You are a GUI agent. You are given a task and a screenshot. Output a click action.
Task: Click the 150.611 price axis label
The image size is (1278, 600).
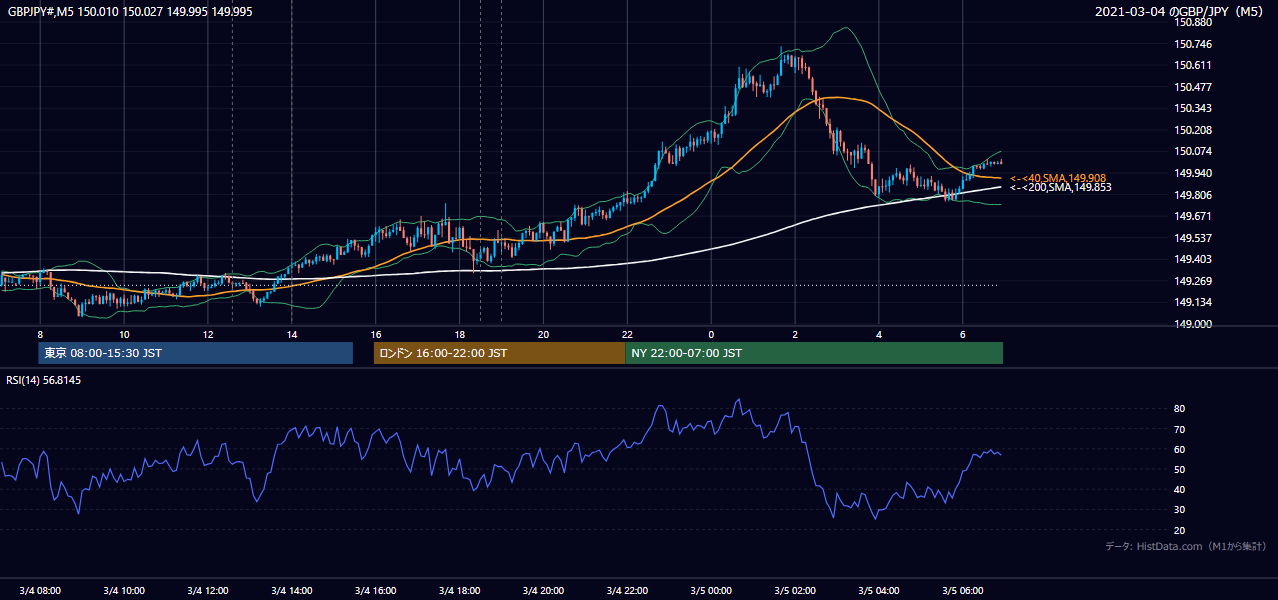[1194, 65]
